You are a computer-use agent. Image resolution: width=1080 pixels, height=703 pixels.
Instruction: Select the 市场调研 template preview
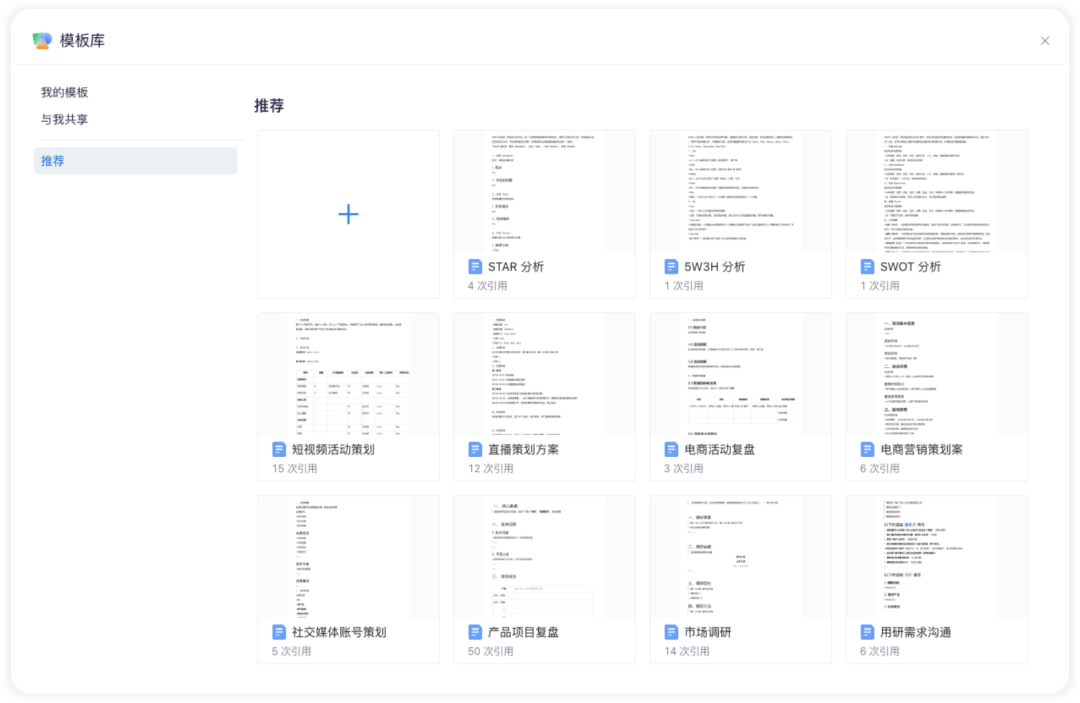pos(740,557)
